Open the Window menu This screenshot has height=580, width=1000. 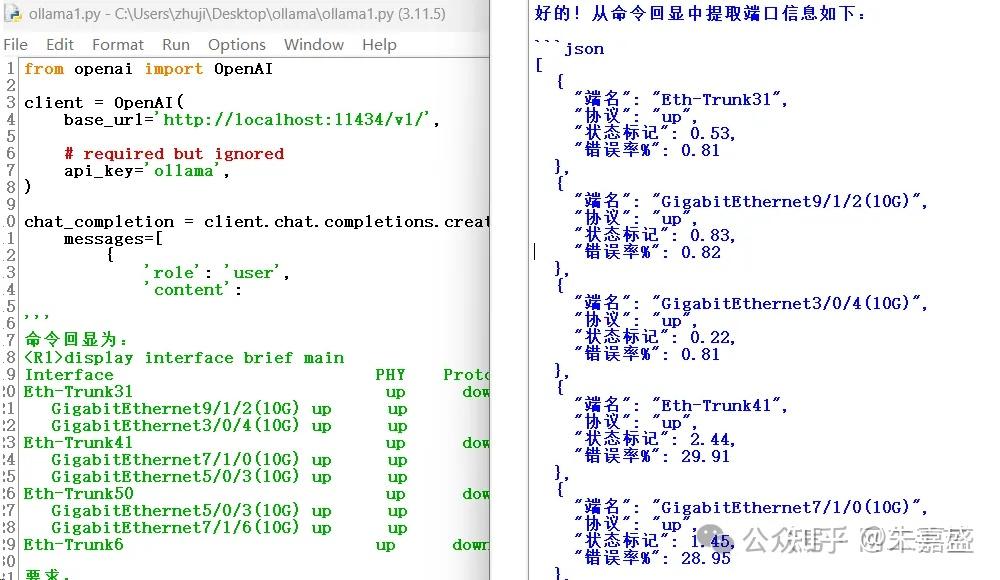coord(314,45)
